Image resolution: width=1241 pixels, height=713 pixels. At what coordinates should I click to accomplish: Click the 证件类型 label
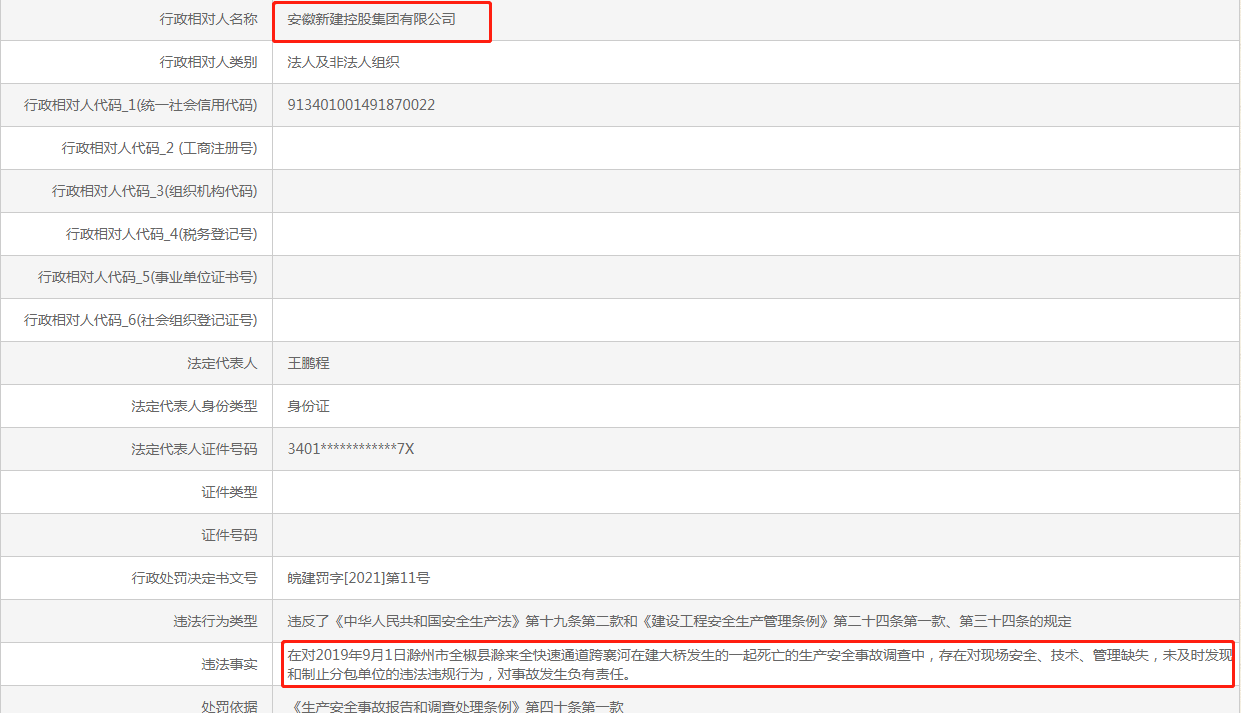pos(229,492)
